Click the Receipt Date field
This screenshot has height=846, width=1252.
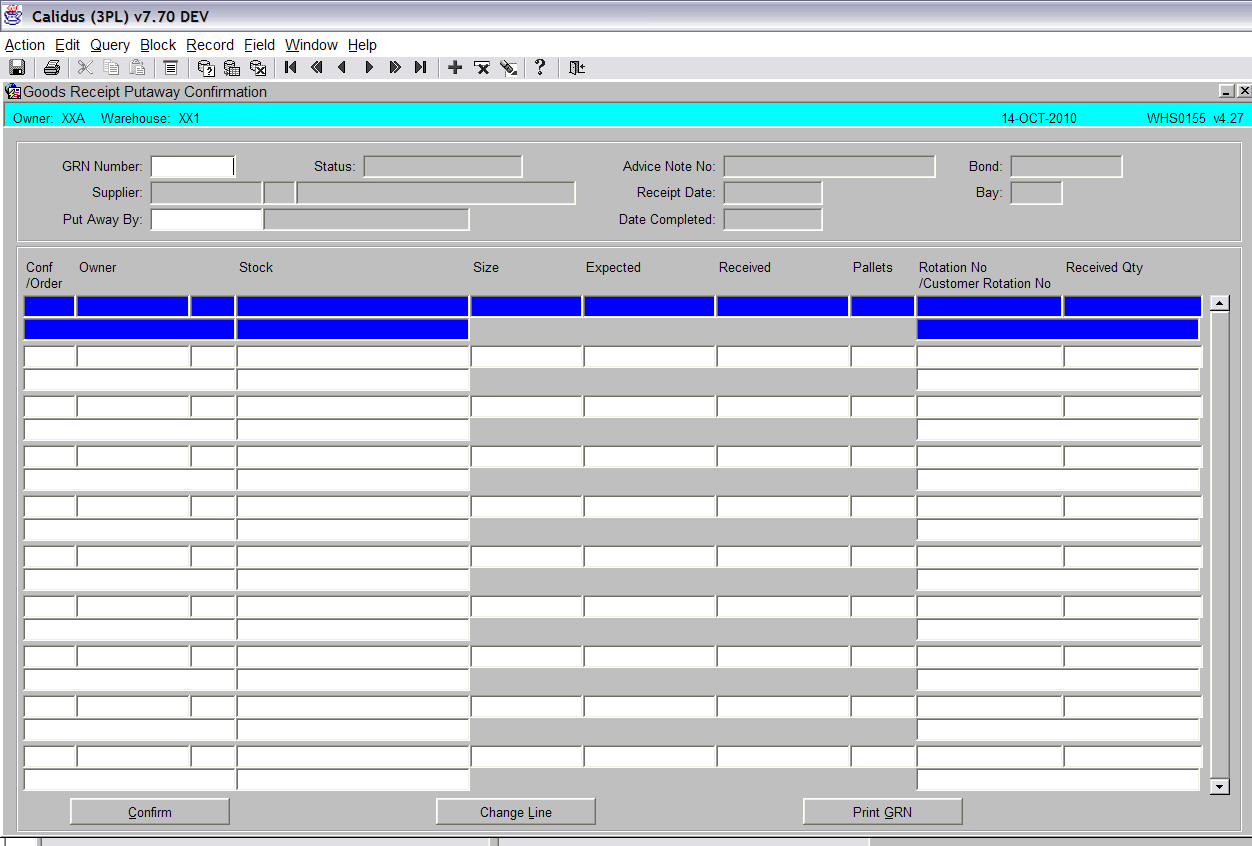coord(773,193)
